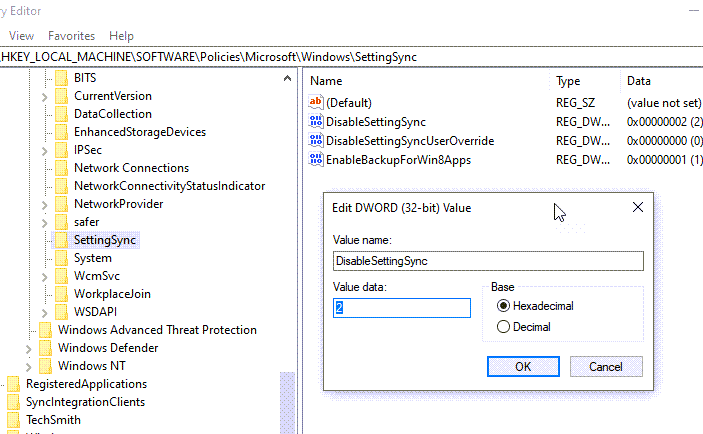Image resolution: width=703 pixels, height=434 pixels.
Task: Click the DisableSettingSync DWORD value icon
Action: point(317,122)
